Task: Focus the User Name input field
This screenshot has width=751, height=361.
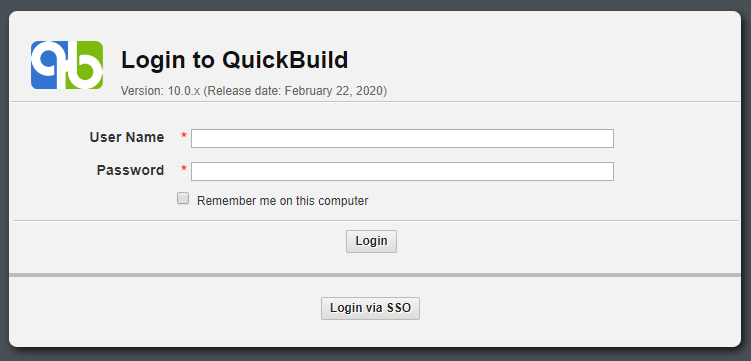Action: [x=402, y=138]
